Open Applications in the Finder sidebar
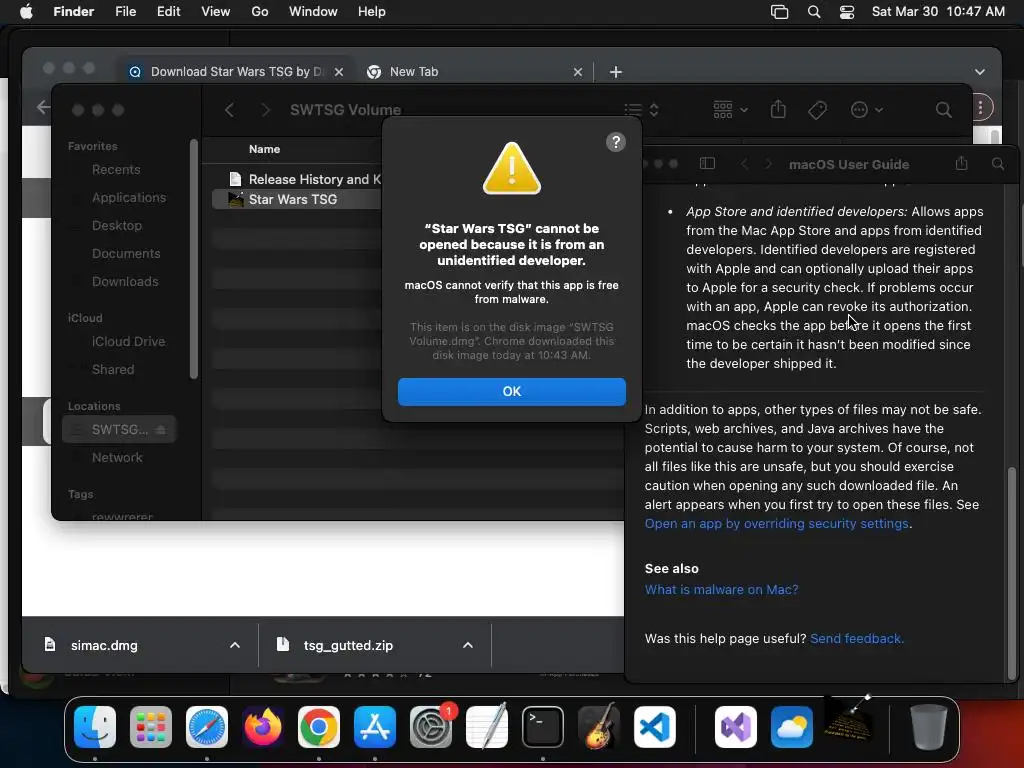Screen dimensions: 1024x768 129,197
